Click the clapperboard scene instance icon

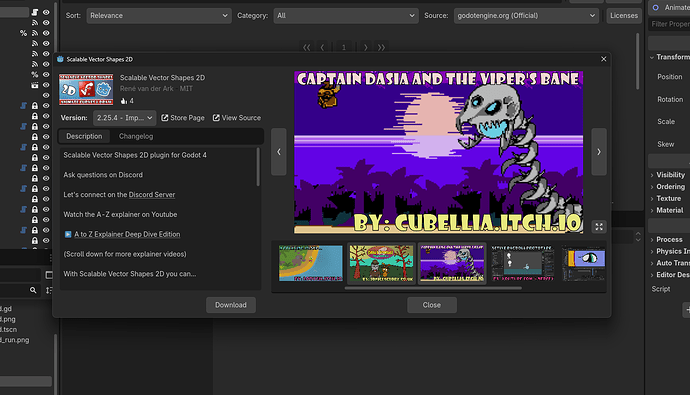point(35,85)
